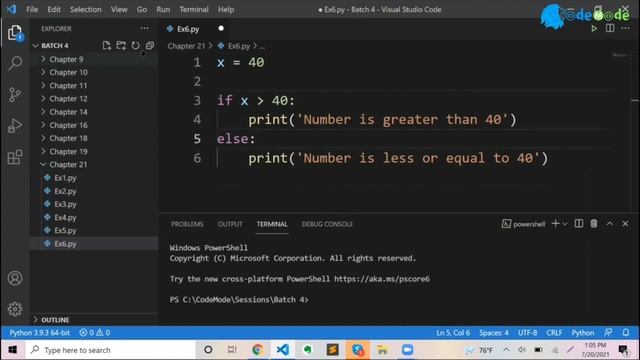640x360 pixels.
Task: Open the Edit menu
Action: tap(54, 9)
